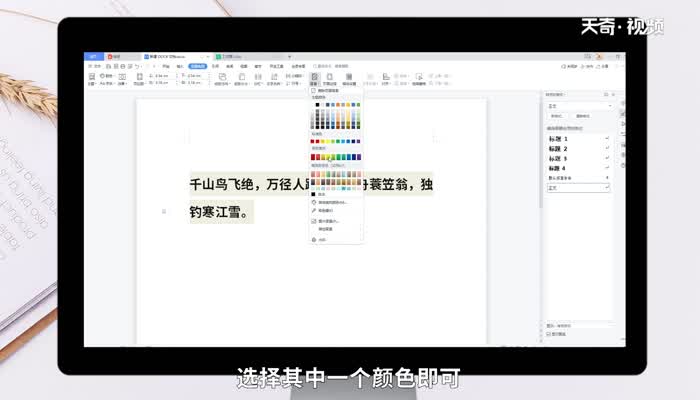Apply the 标题 2 style
This screenshot has width=700, height=400.
(x=579, y=149)
